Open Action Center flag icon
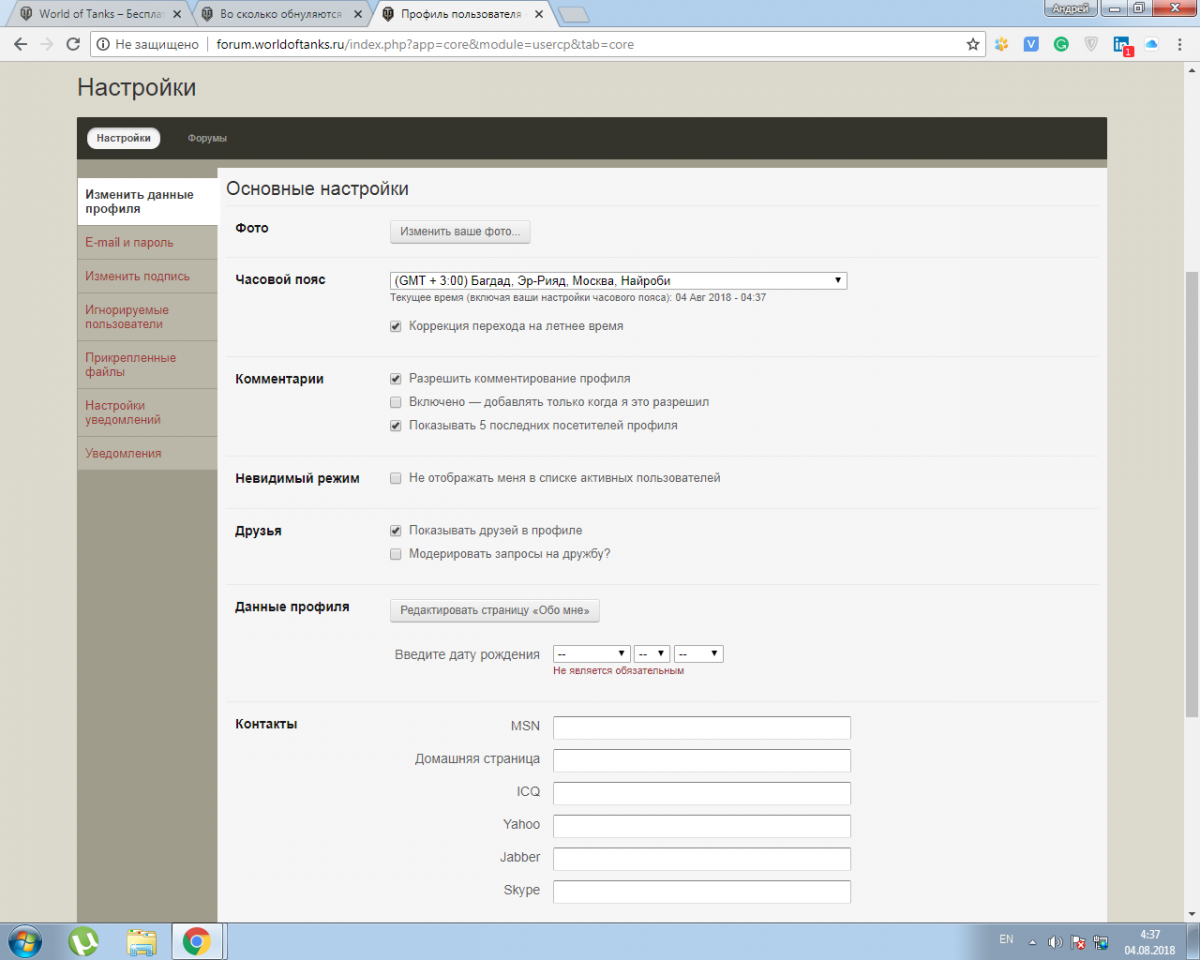Viewport: 1200px width, 960px height. click(x=1078, y=941)
